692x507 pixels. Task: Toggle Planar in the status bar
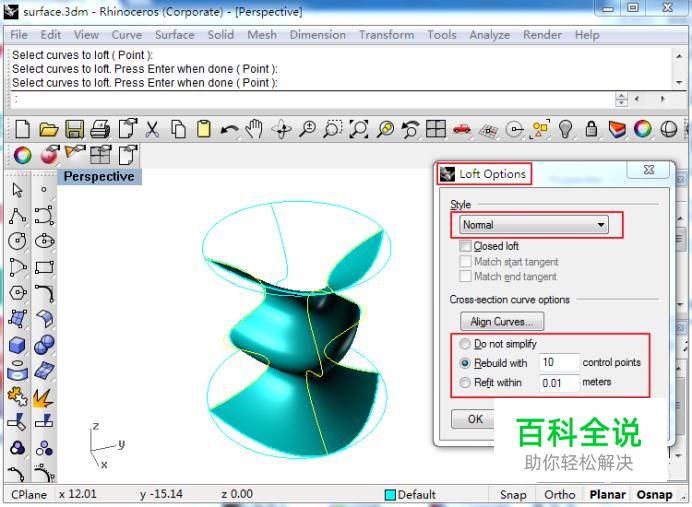(x=607, y=495)
